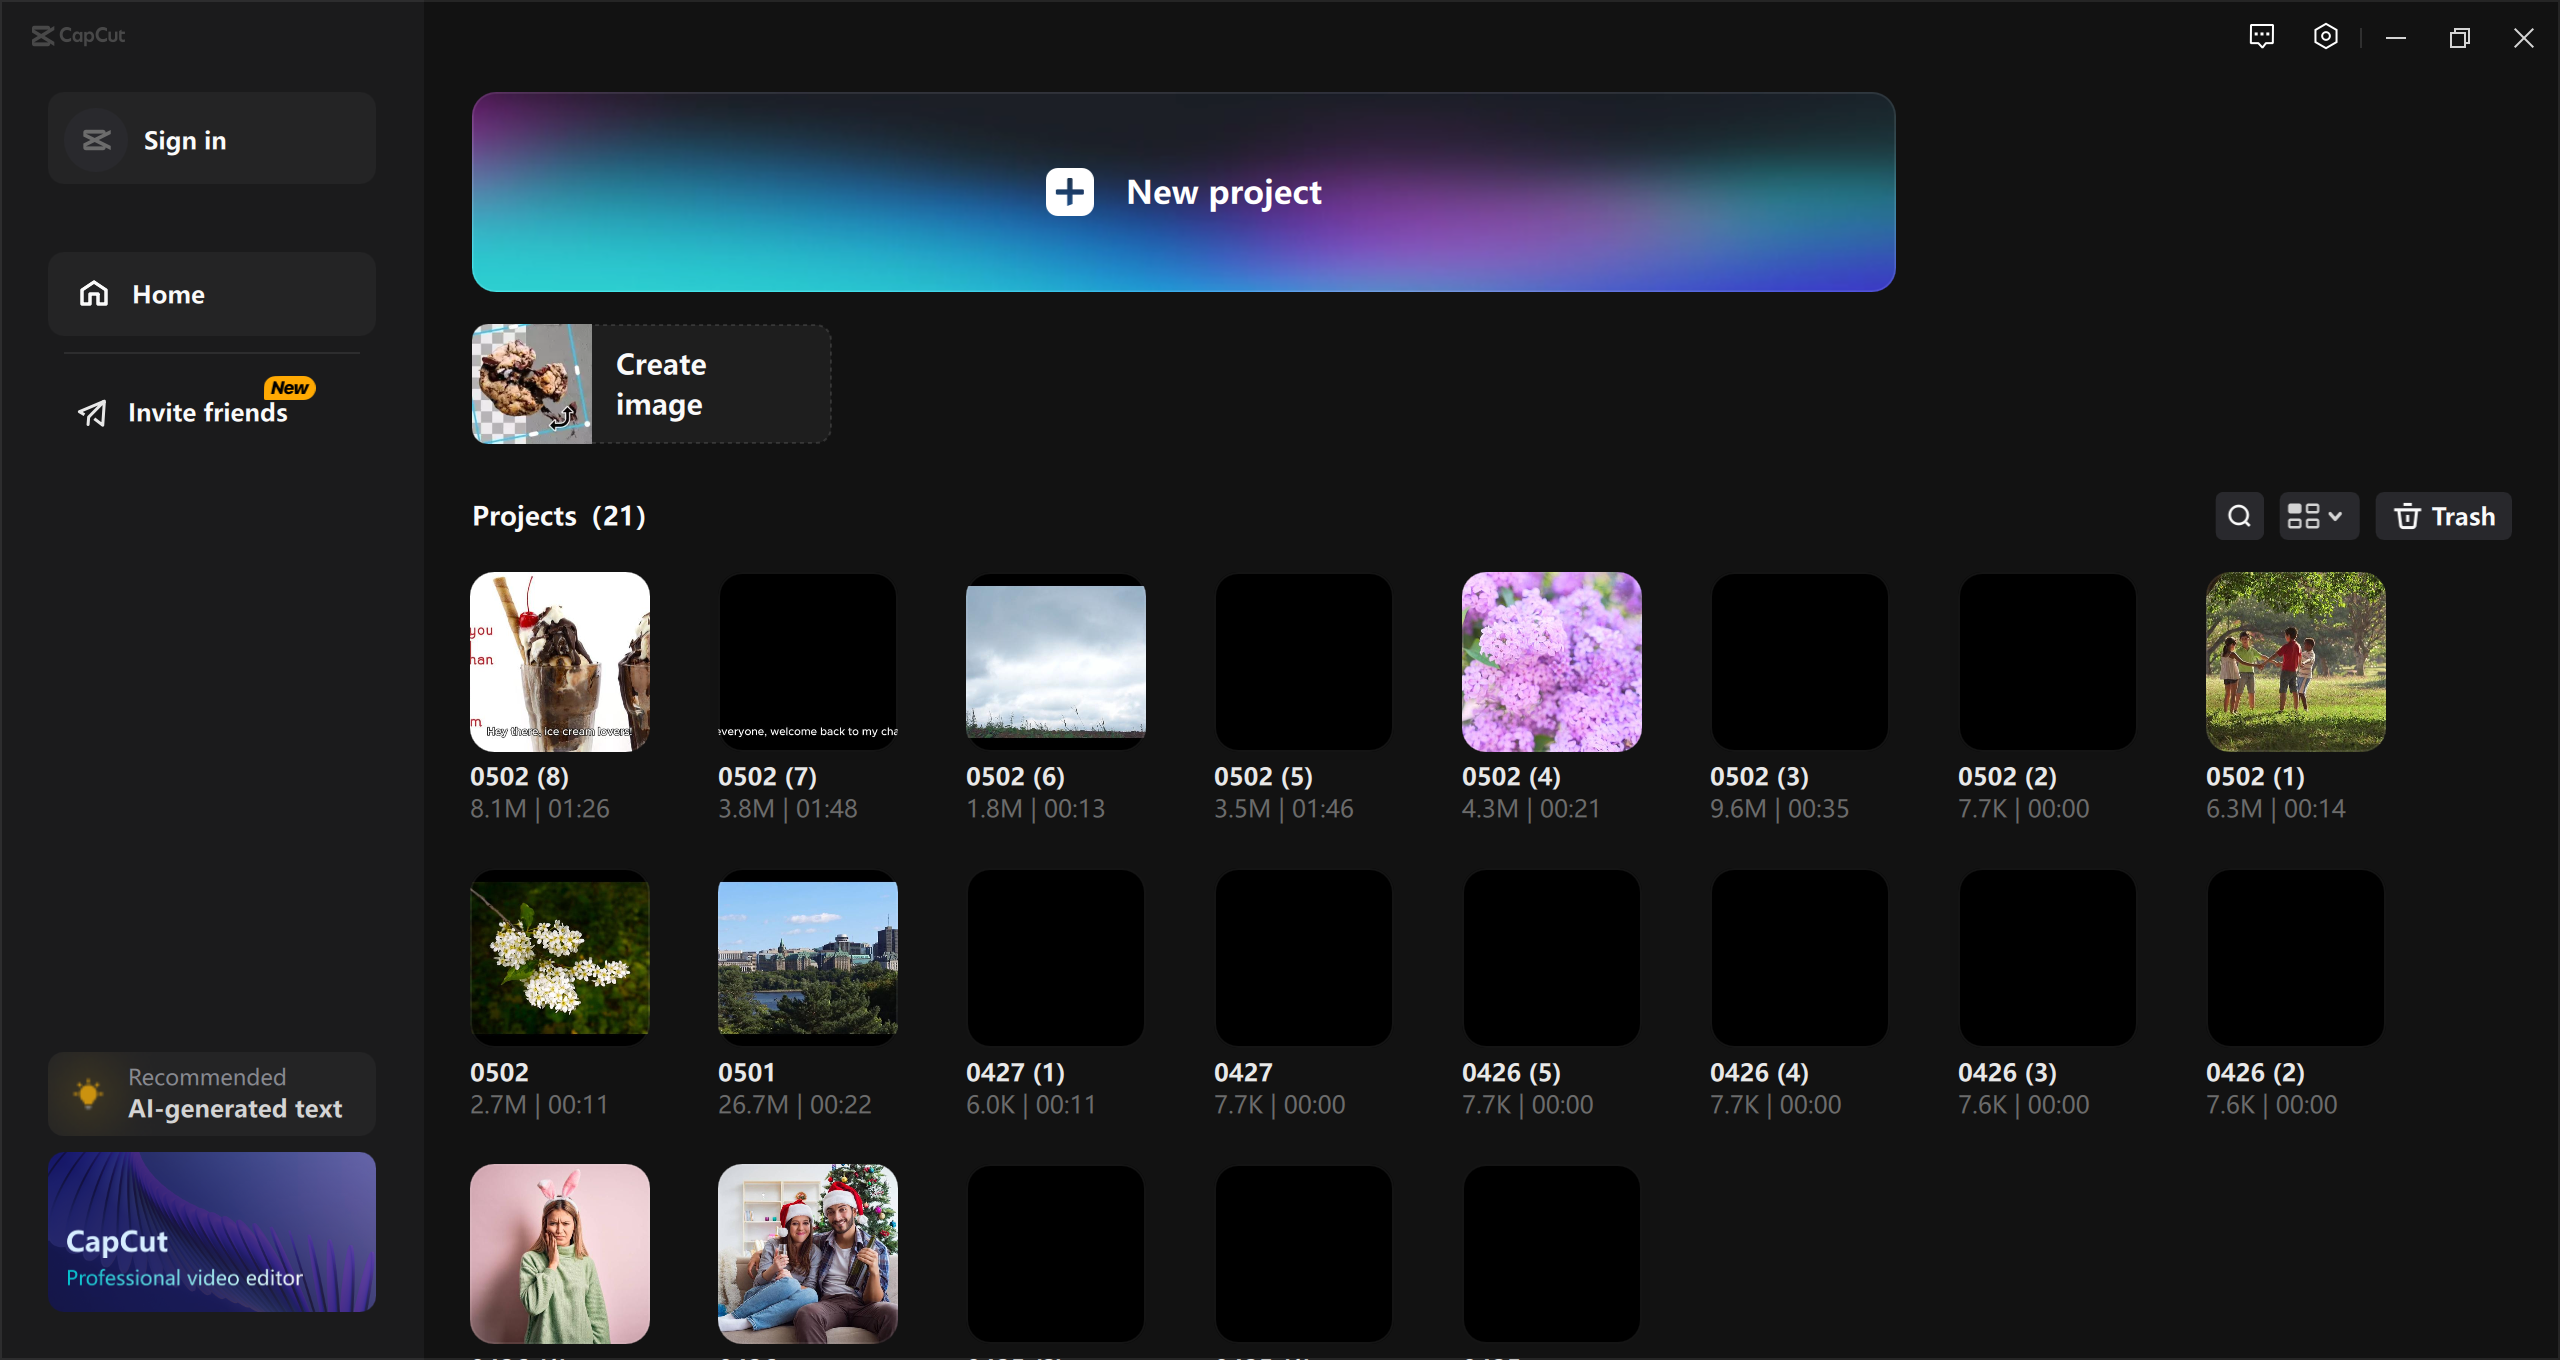Click the CapCut Professional video editor banner

pos(211,1232)
